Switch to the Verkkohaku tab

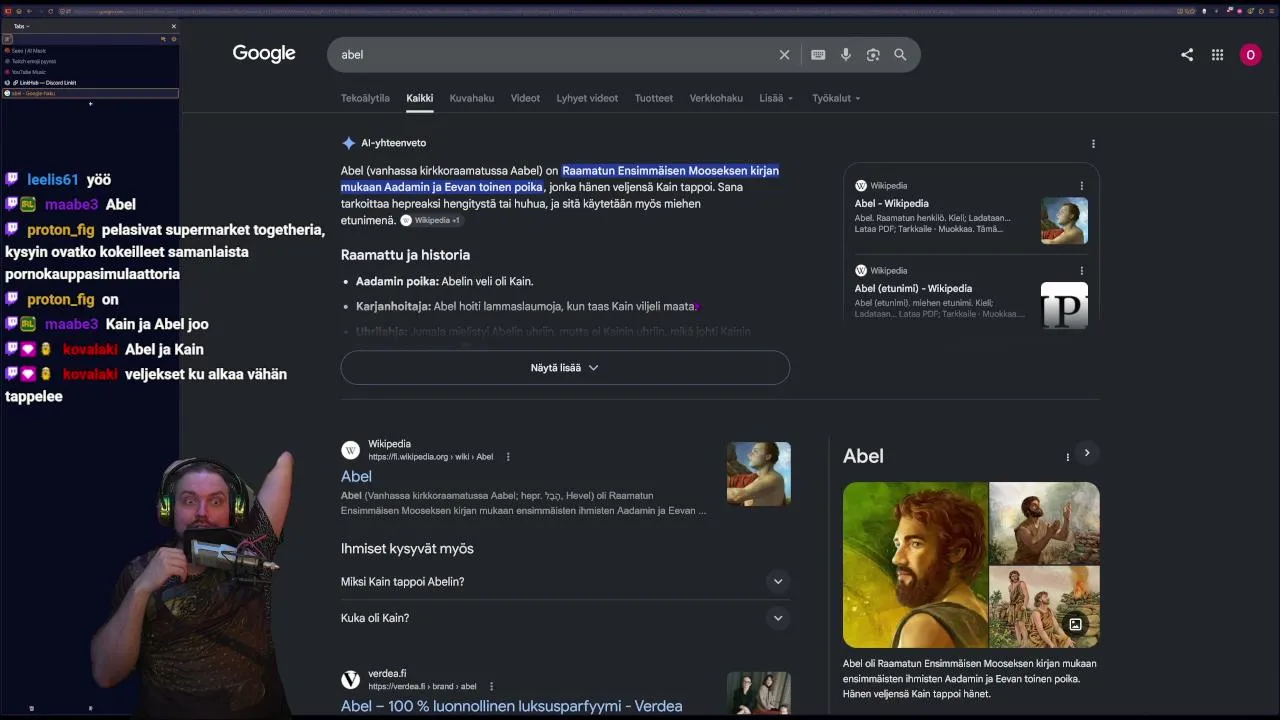click(x=716, y=98)
